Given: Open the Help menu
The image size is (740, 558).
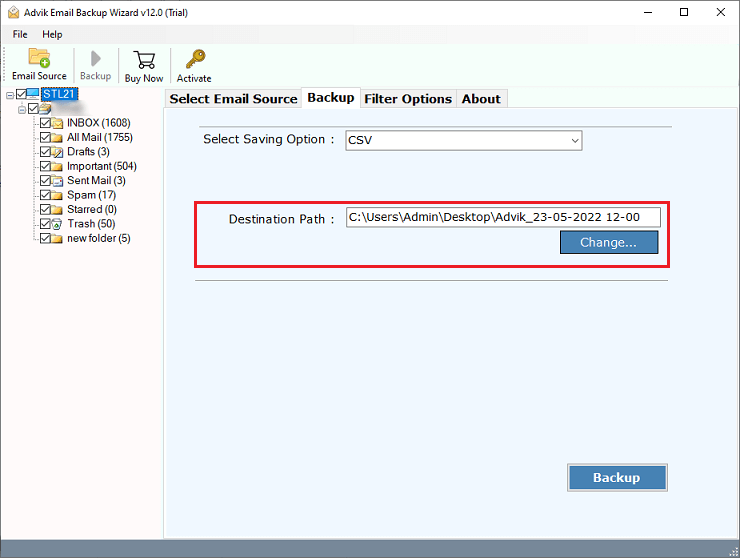Looking at the screenshot, I should coord(52,34).
